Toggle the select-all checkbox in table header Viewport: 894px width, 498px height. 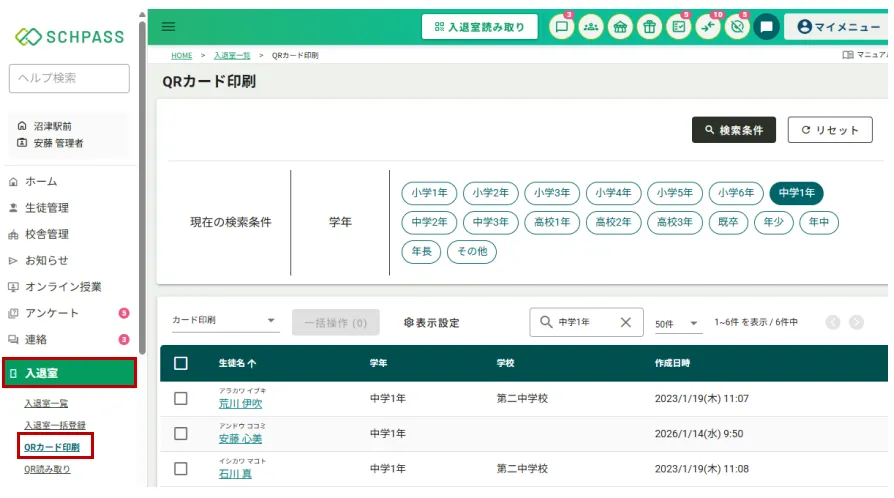(181, 363)
